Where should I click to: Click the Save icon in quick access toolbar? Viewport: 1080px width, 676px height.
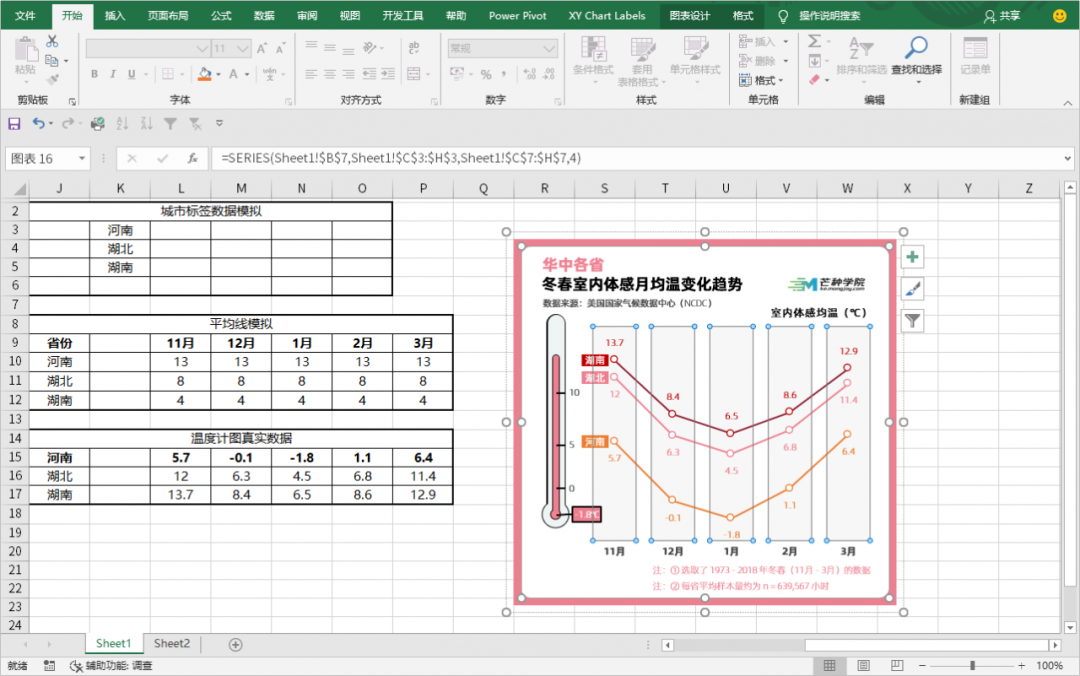(x=14, y=124)
